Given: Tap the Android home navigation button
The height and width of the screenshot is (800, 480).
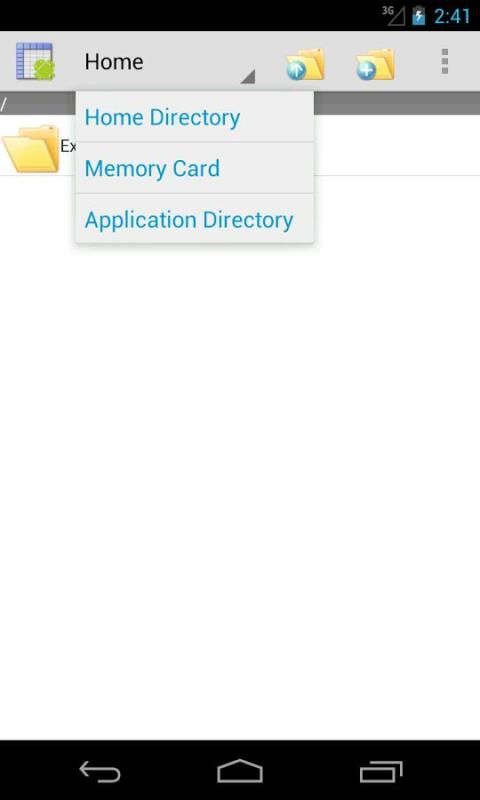Looking at the screenshot, I should click(x=240, y=771).
